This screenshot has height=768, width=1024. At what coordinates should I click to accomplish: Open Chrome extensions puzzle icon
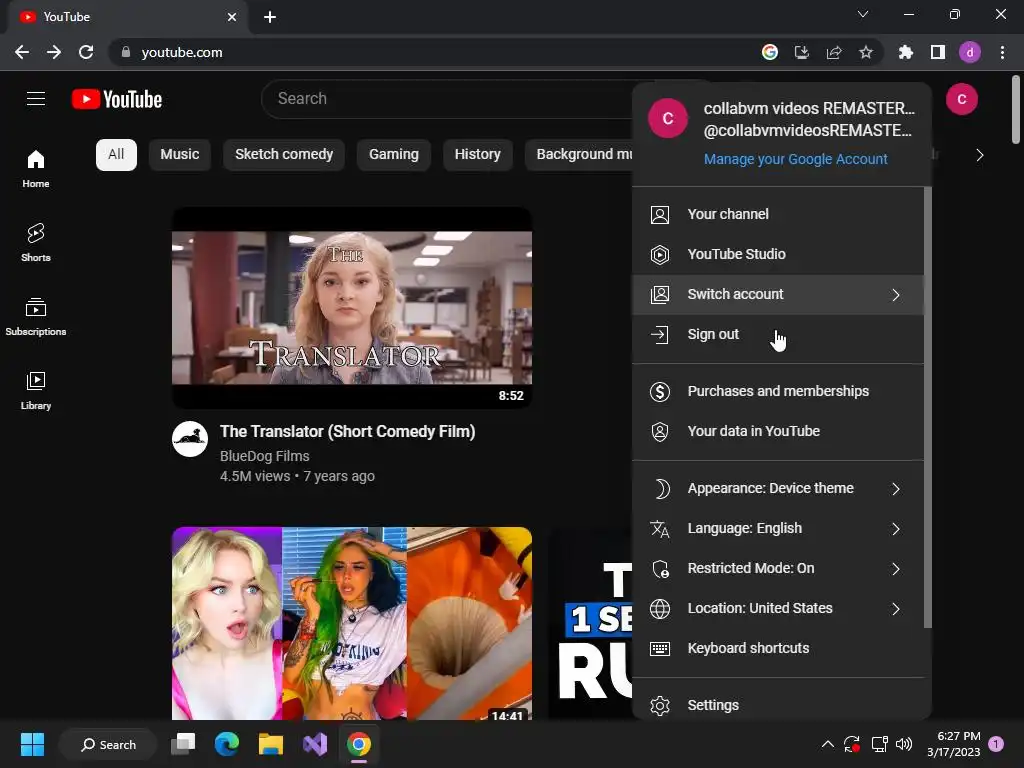click(905, 52)
